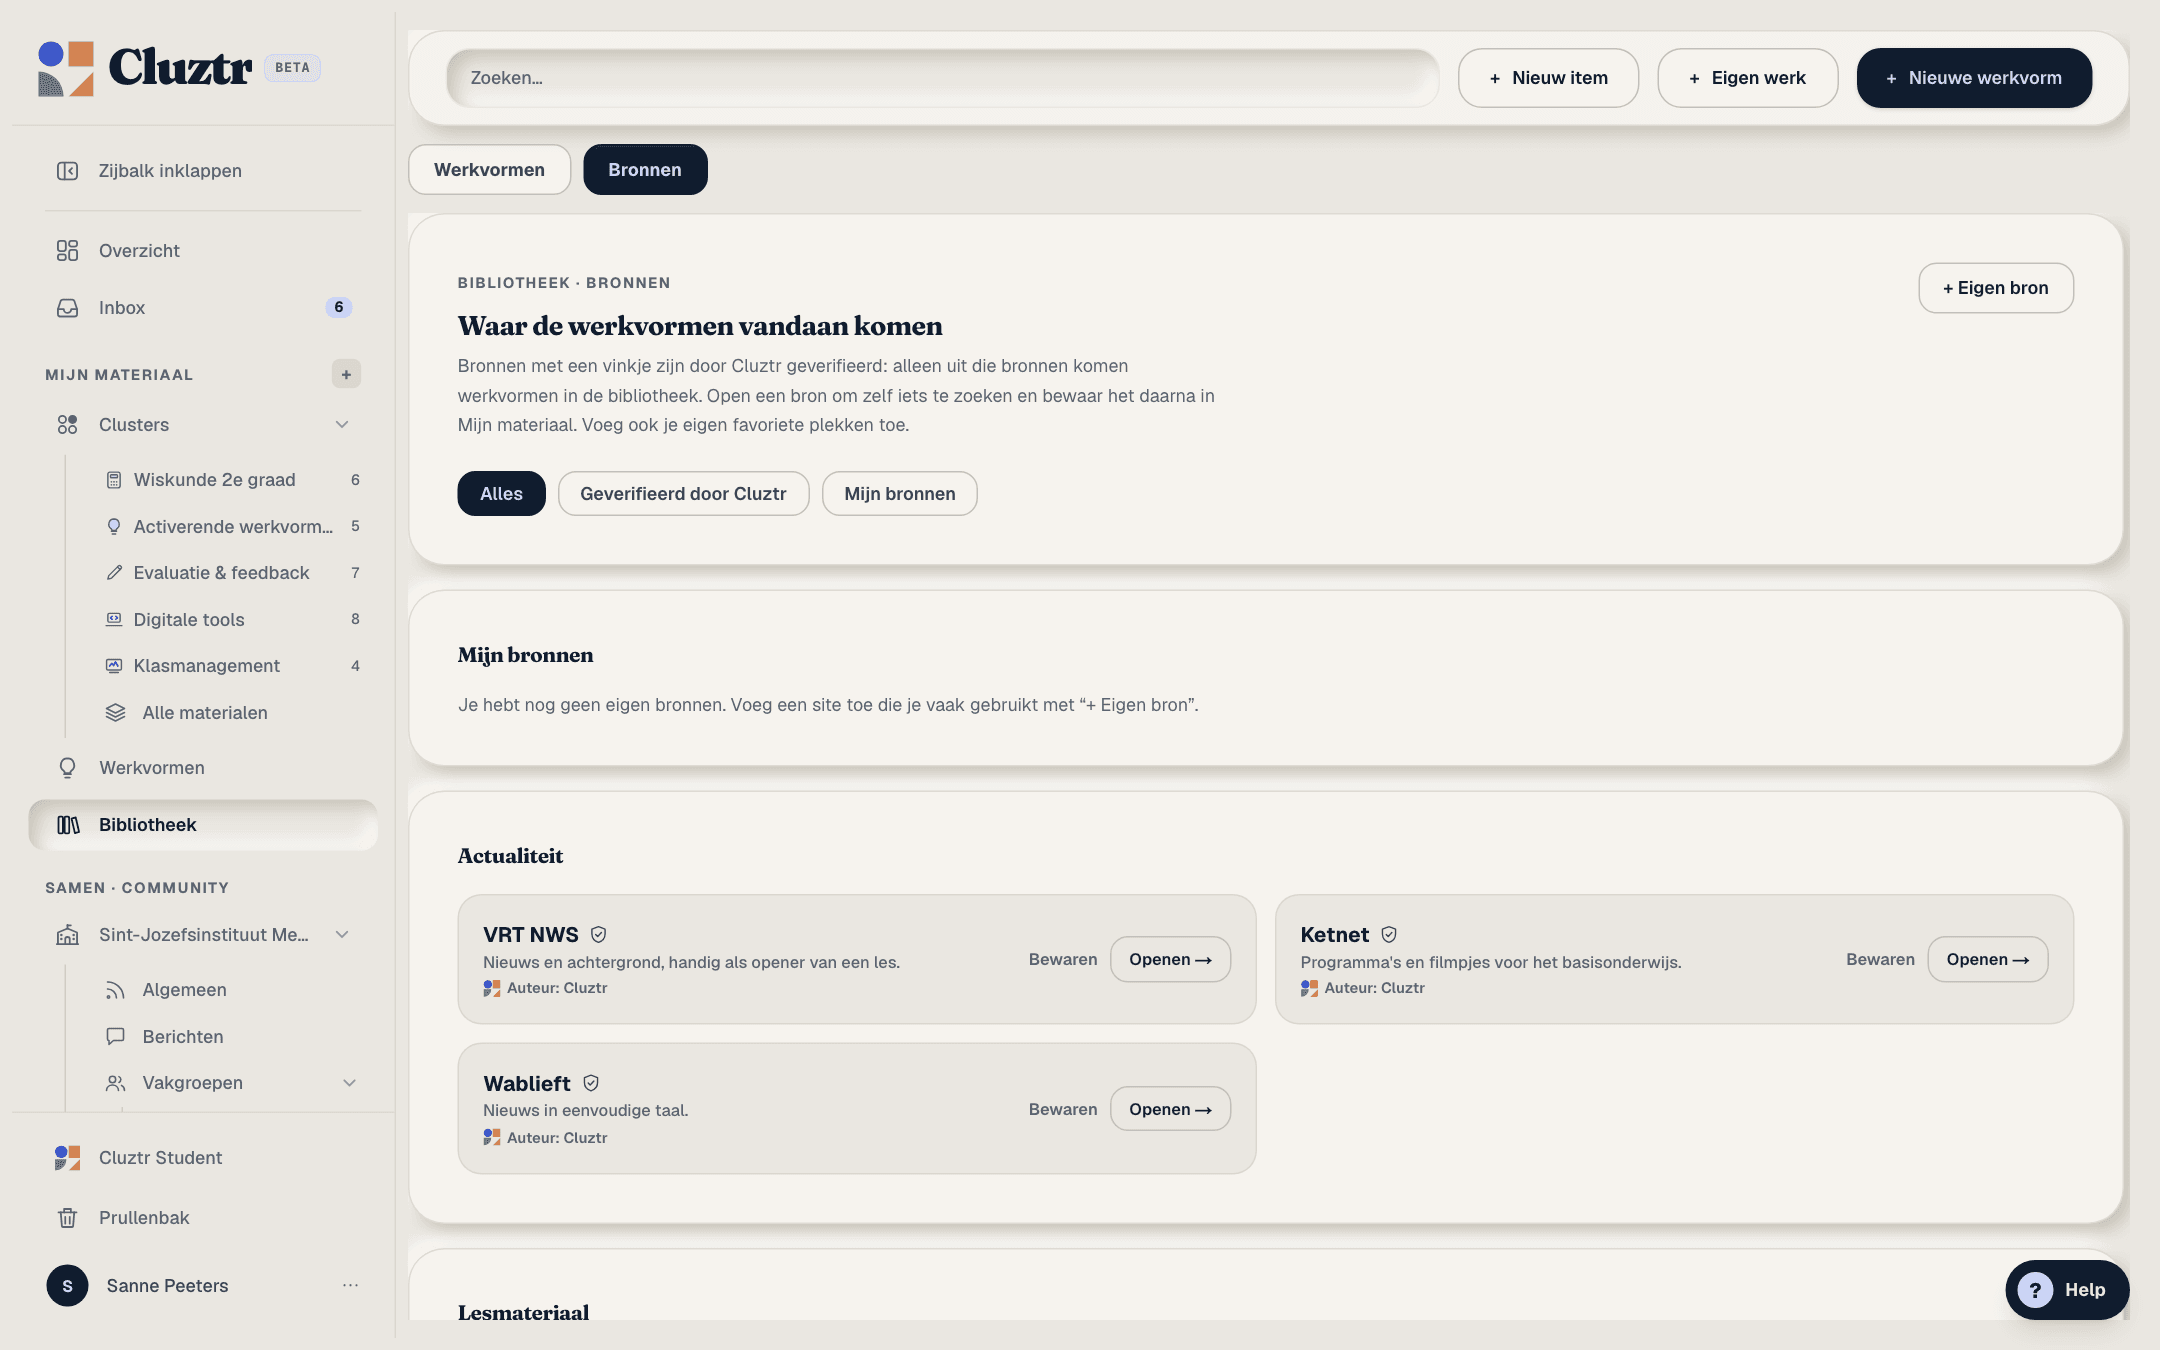Image resolution: width=2160 pixels, height=1350 pixels.
Task: Click the Cluztr Student logo icon
Action: click(x=67, y=1158)
